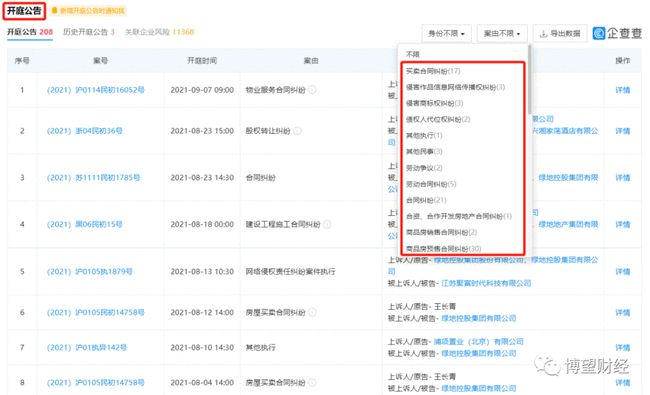Click 详情 for the 黑06民初15号 row
This screenshot has height=395, width=650.
tap(623, 224)
